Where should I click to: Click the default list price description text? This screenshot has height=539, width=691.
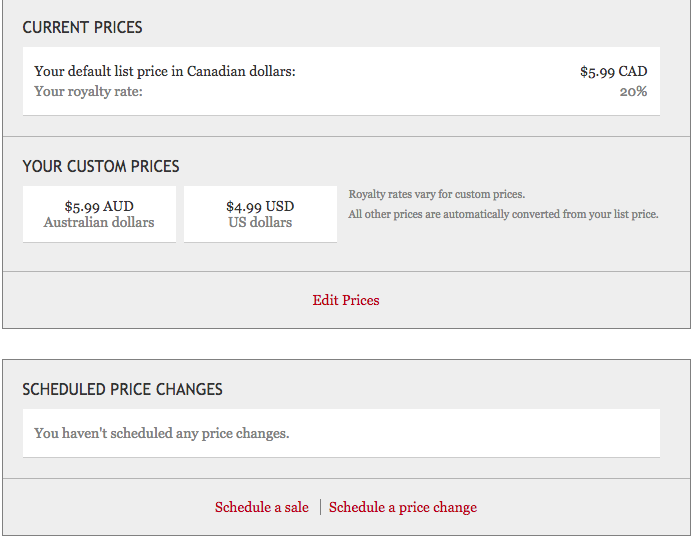(x=165, y=71)
